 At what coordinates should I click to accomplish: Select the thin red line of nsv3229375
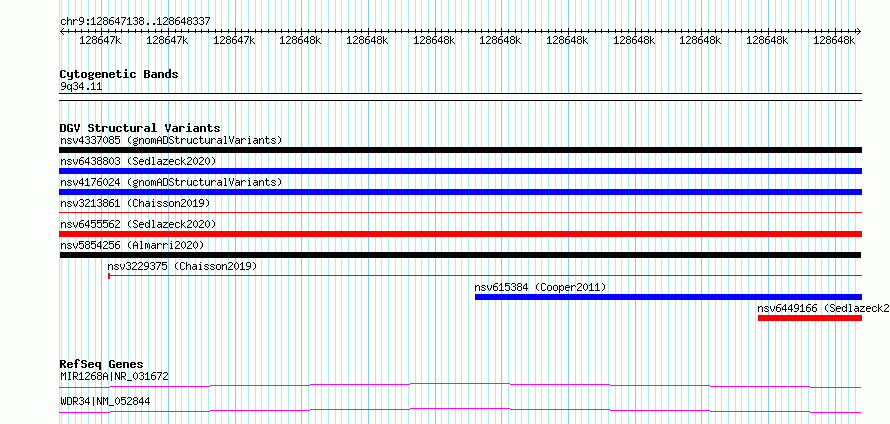(485, 276)
